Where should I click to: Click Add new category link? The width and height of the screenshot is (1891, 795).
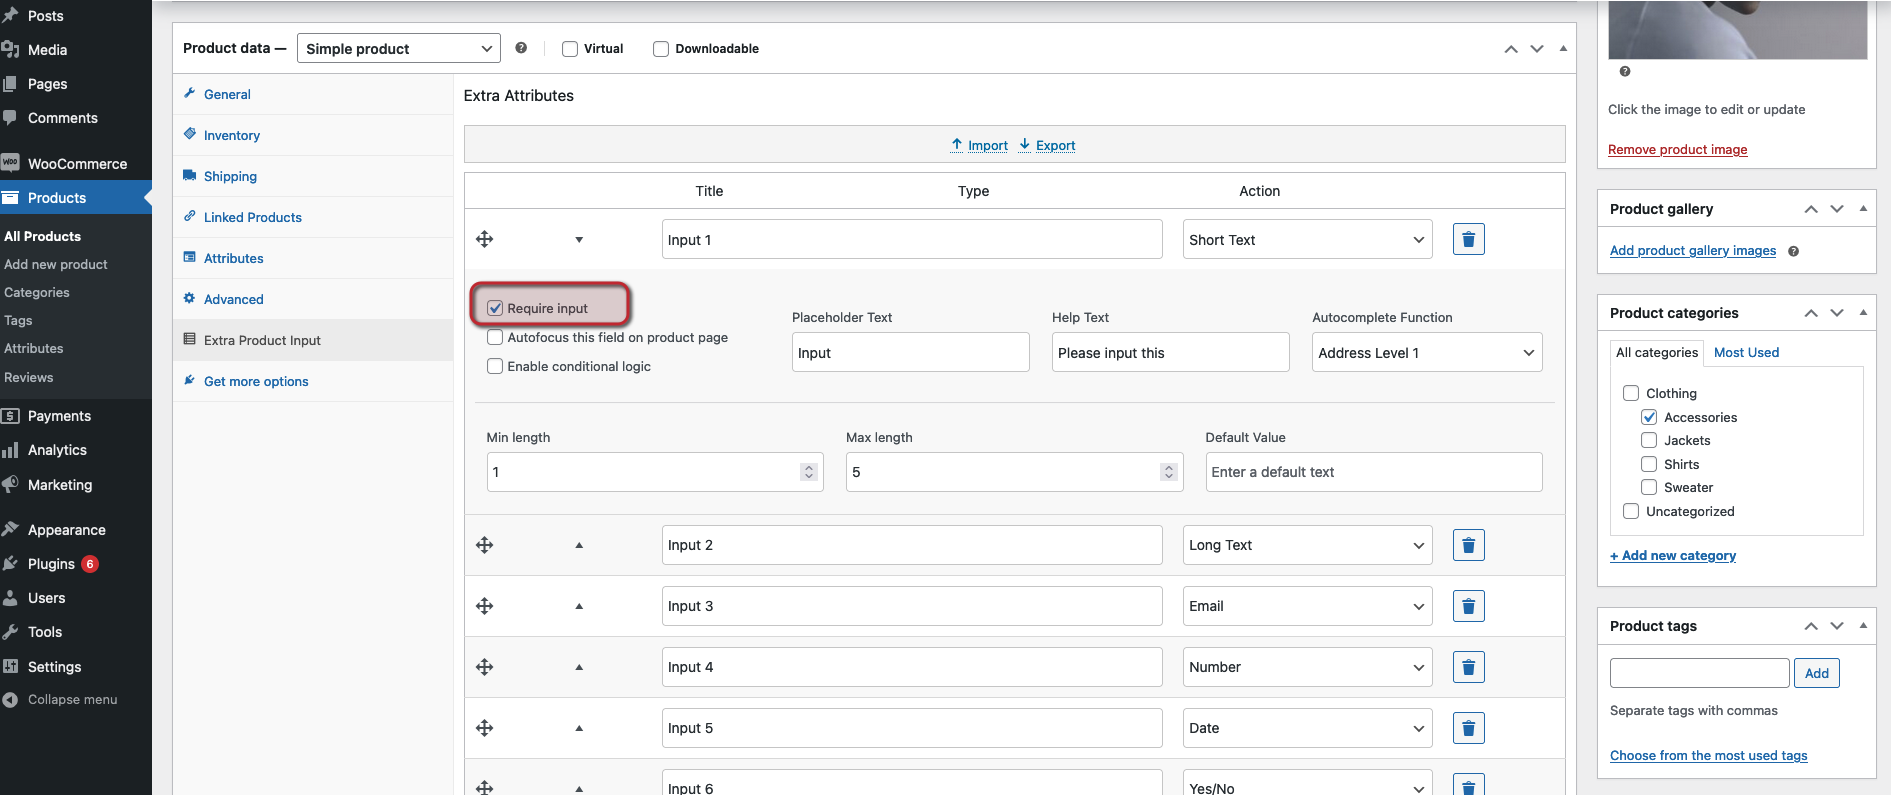(1672, 555)
